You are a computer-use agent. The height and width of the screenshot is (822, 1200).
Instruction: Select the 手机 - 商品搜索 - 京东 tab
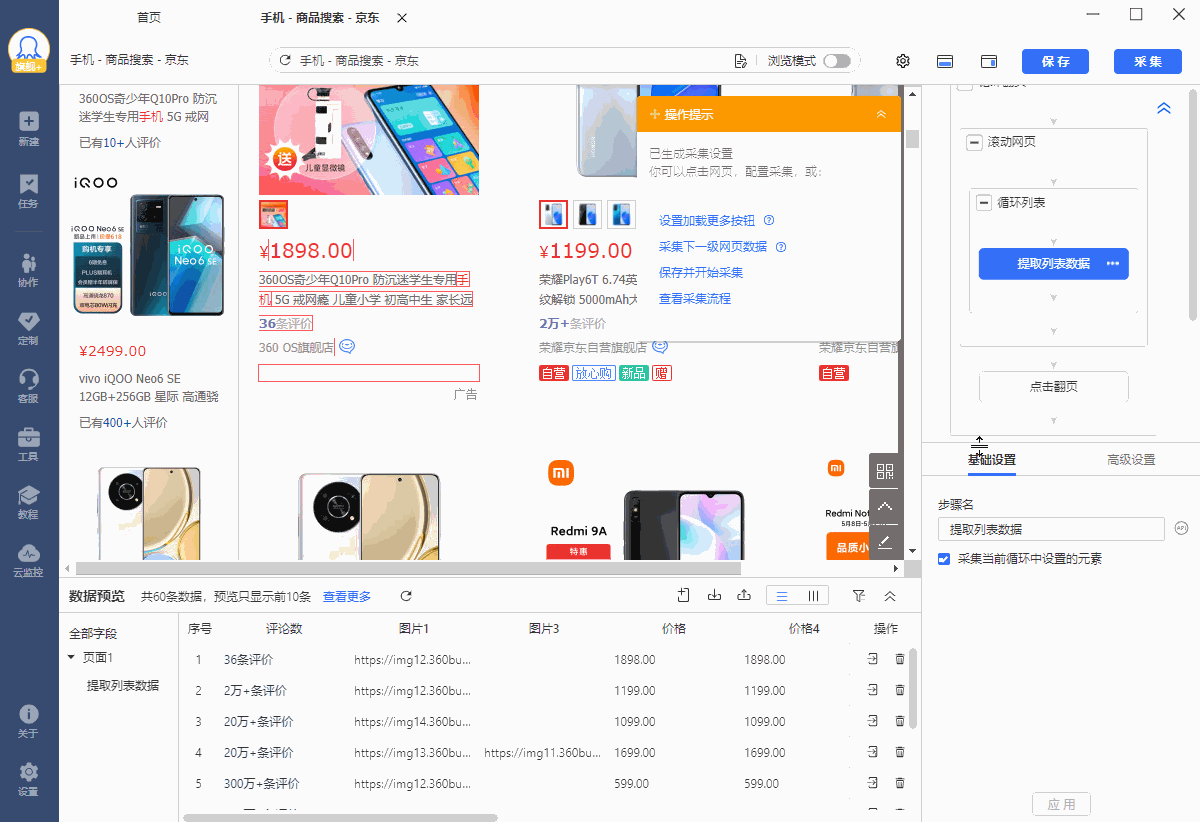pos(320,18)
